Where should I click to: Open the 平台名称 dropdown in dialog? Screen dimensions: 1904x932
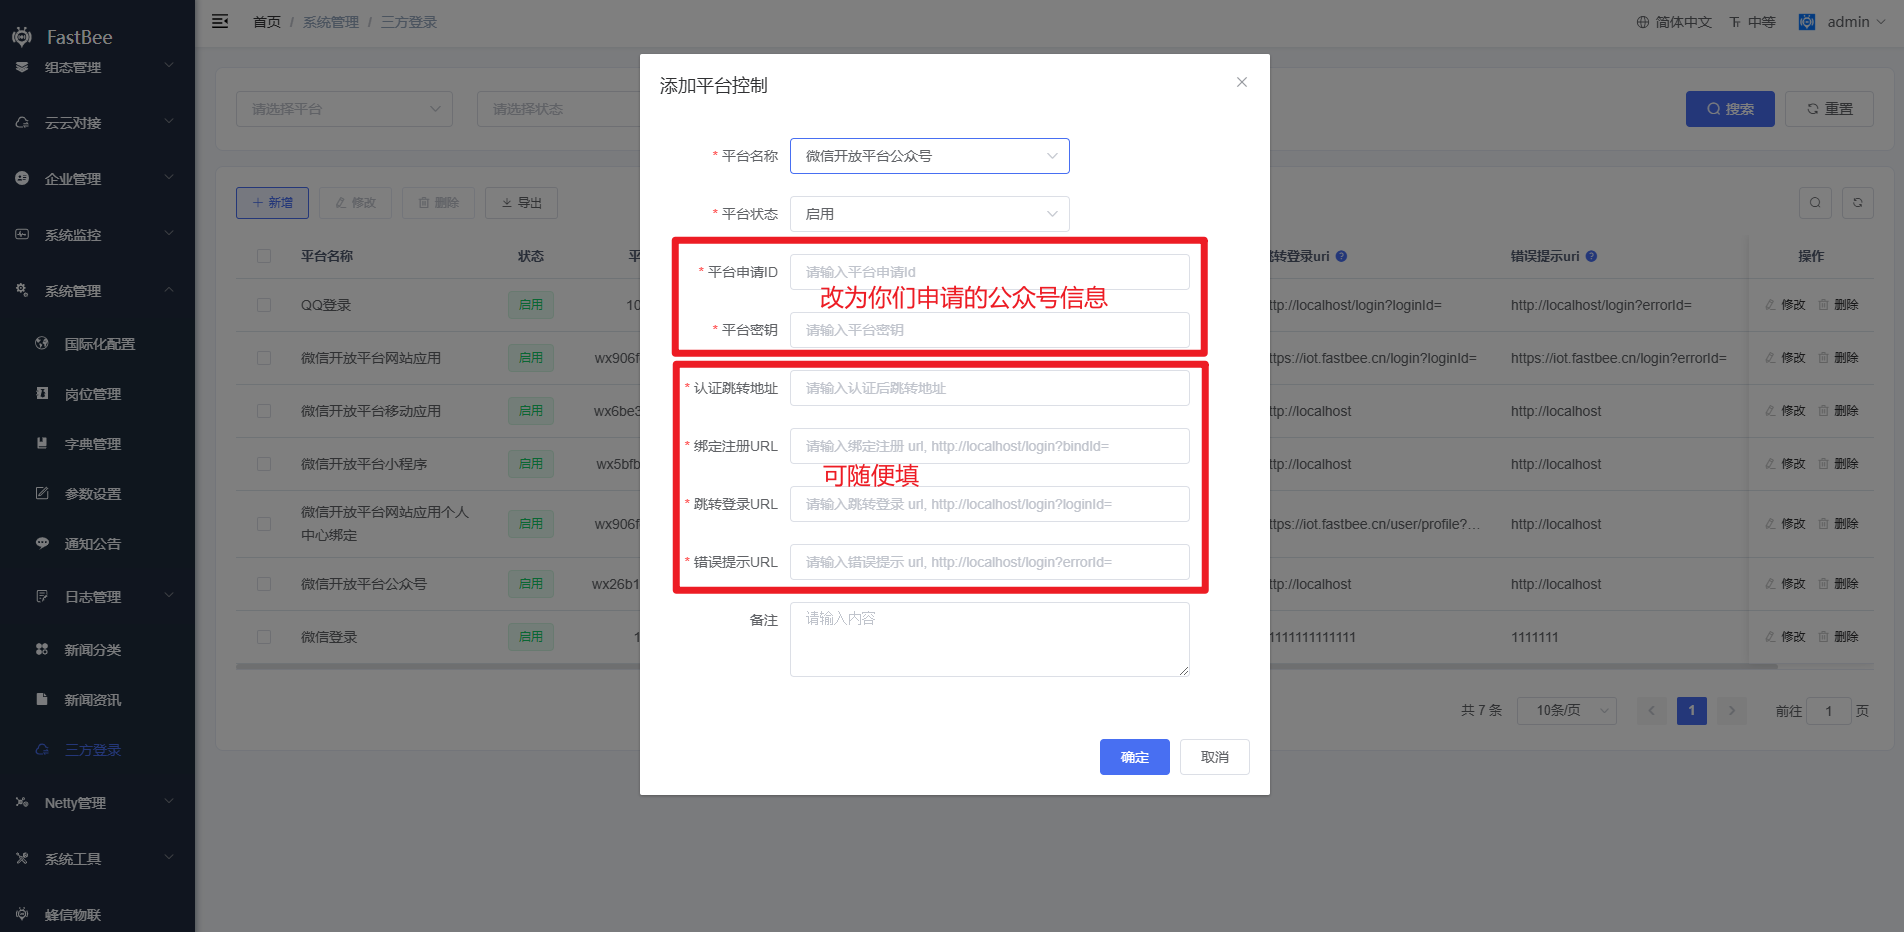click(x=930, y=156)
